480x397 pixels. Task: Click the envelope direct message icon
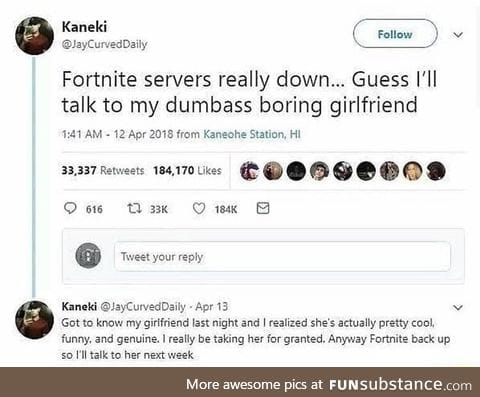click(x=263, y=208)
